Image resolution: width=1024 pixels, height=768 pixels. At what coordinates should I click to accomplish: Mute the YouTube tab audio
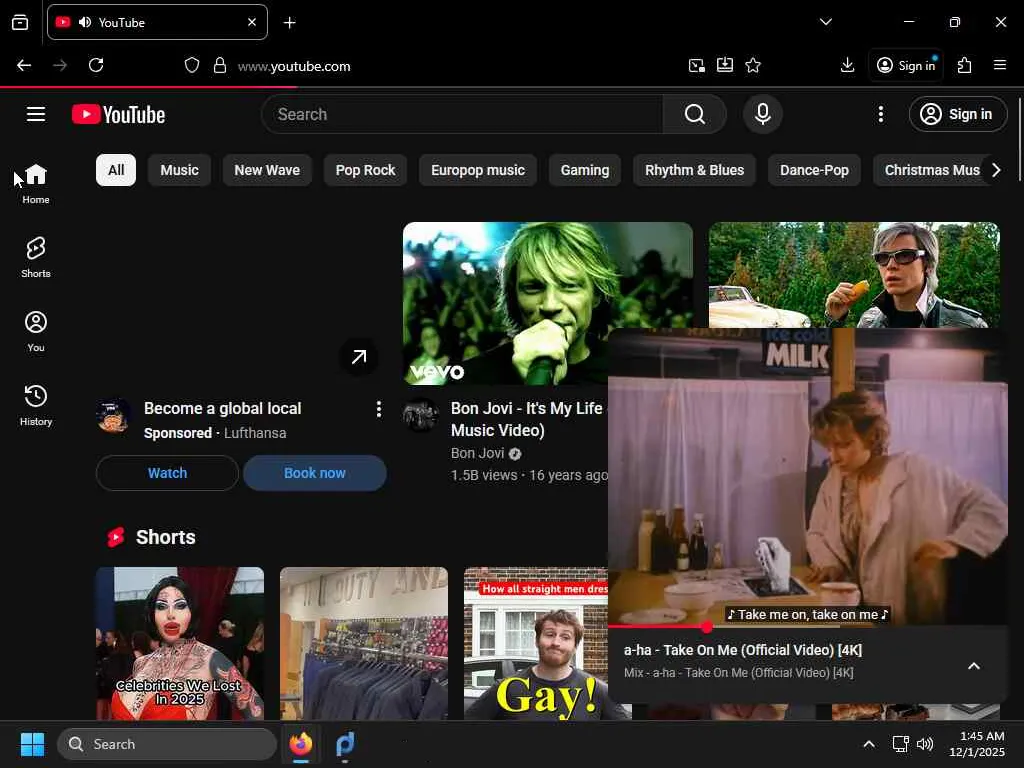coord(85,22)
